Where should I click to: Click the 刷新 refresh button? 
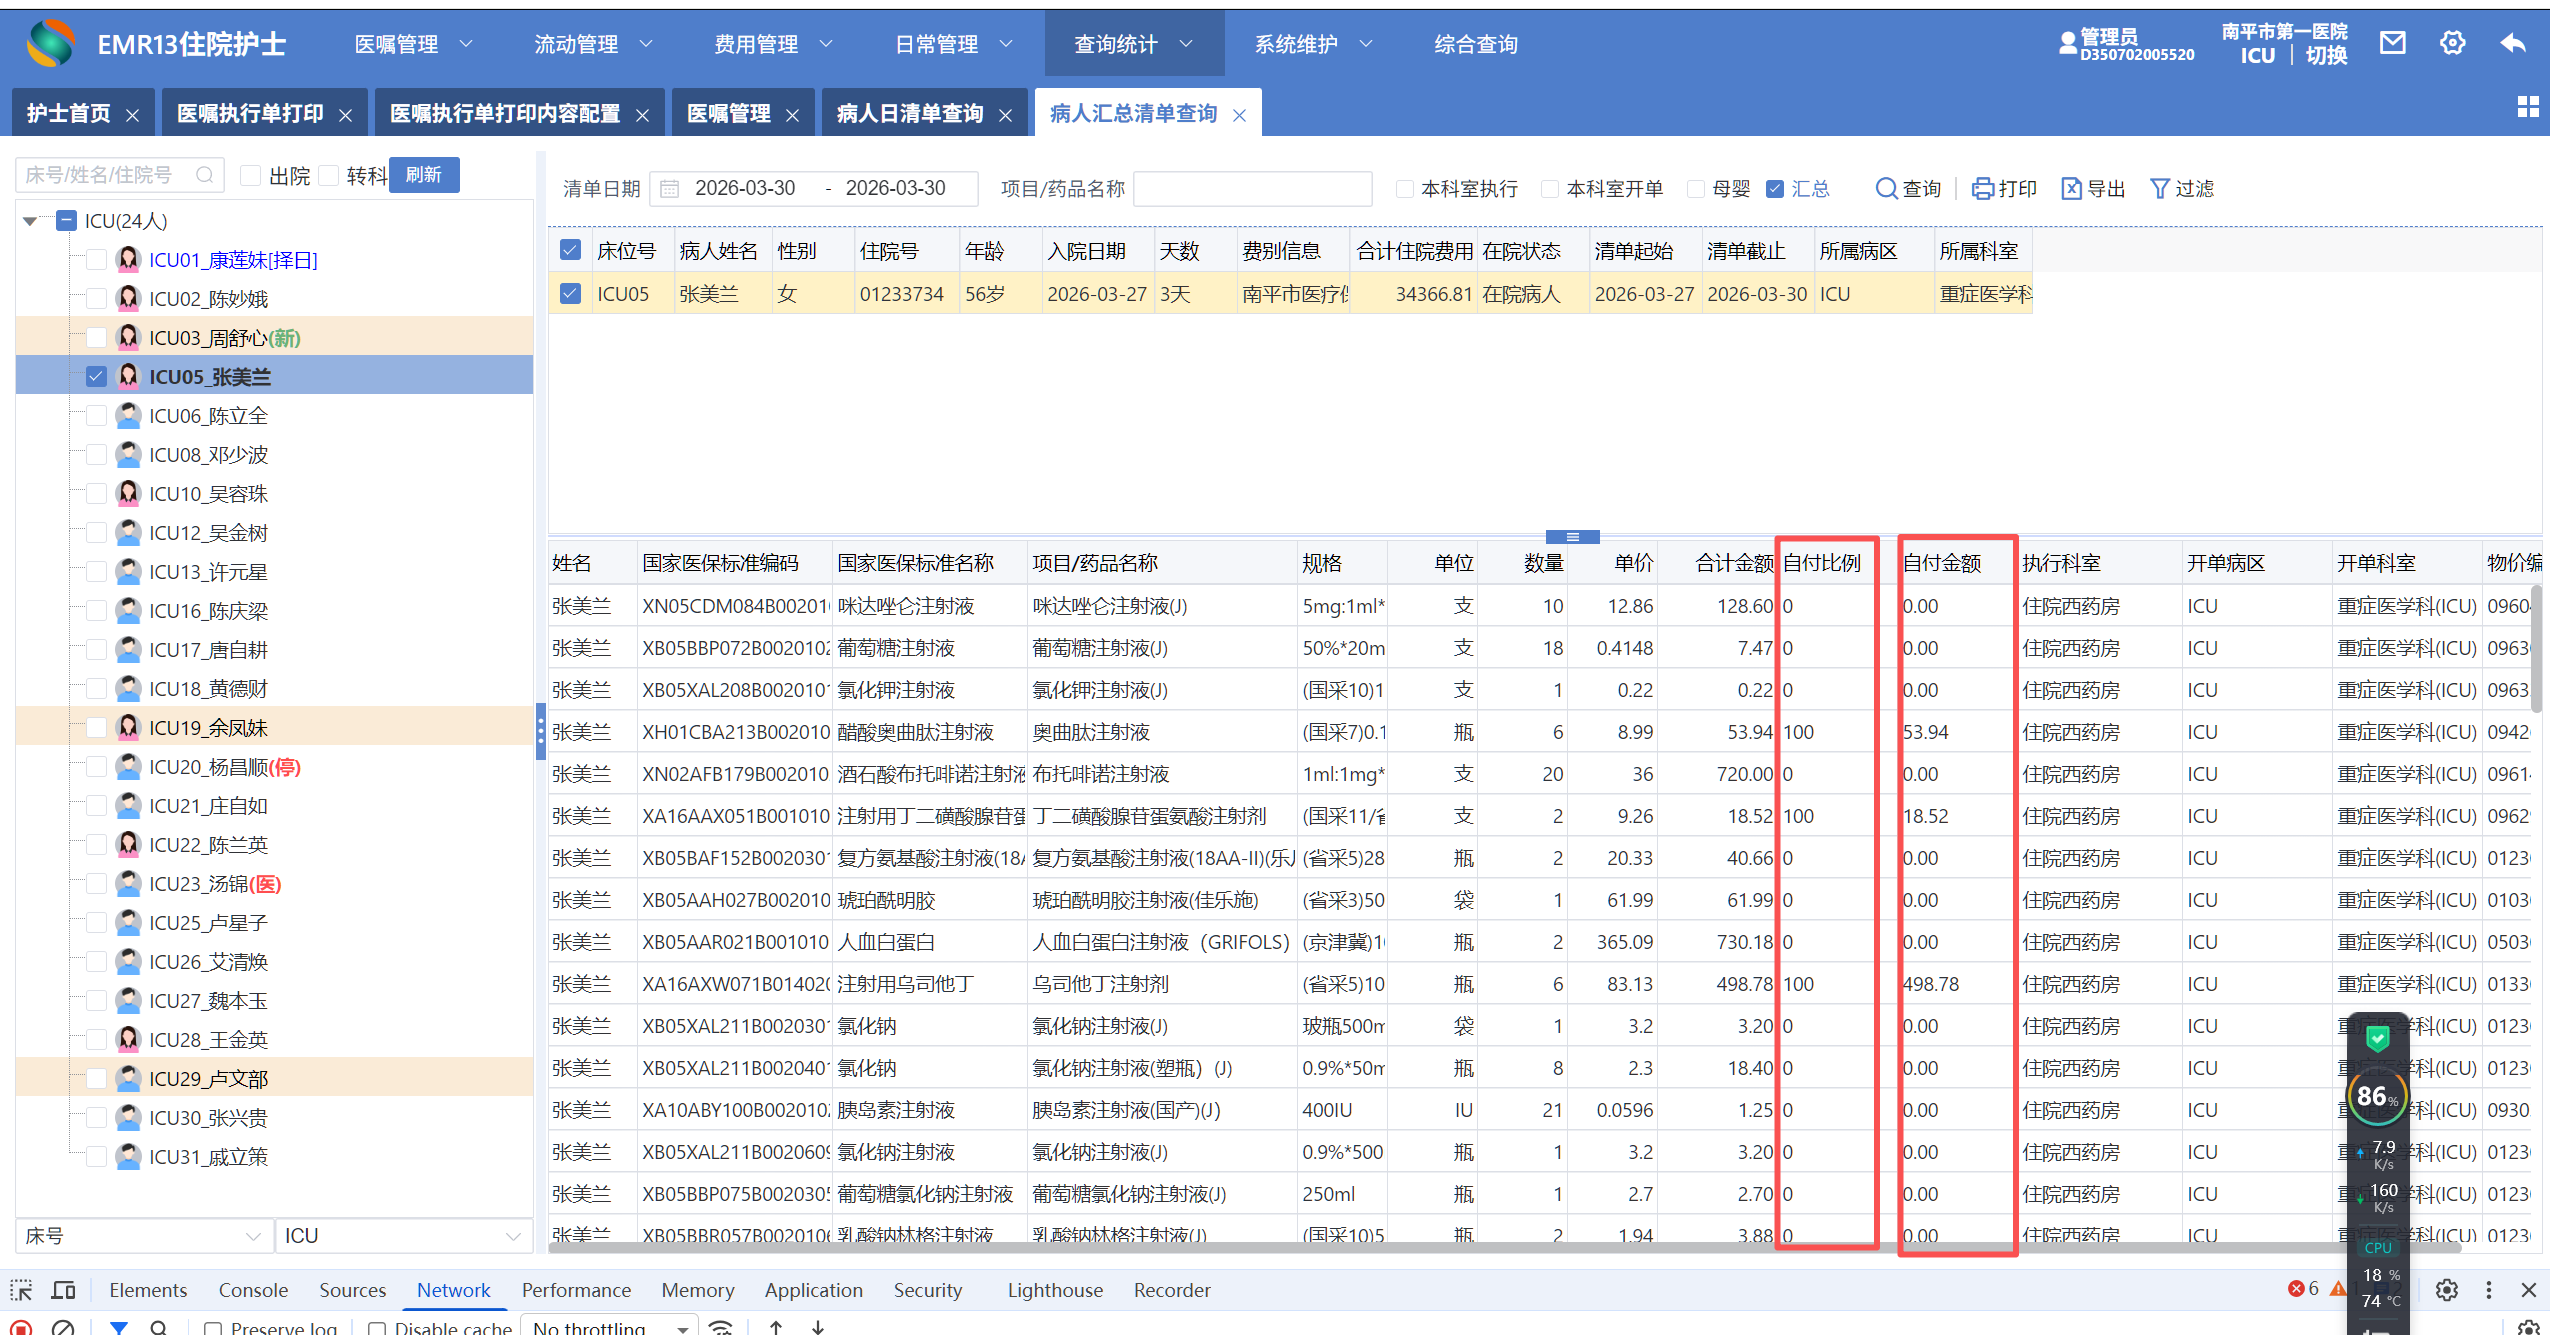pos(424,175)
